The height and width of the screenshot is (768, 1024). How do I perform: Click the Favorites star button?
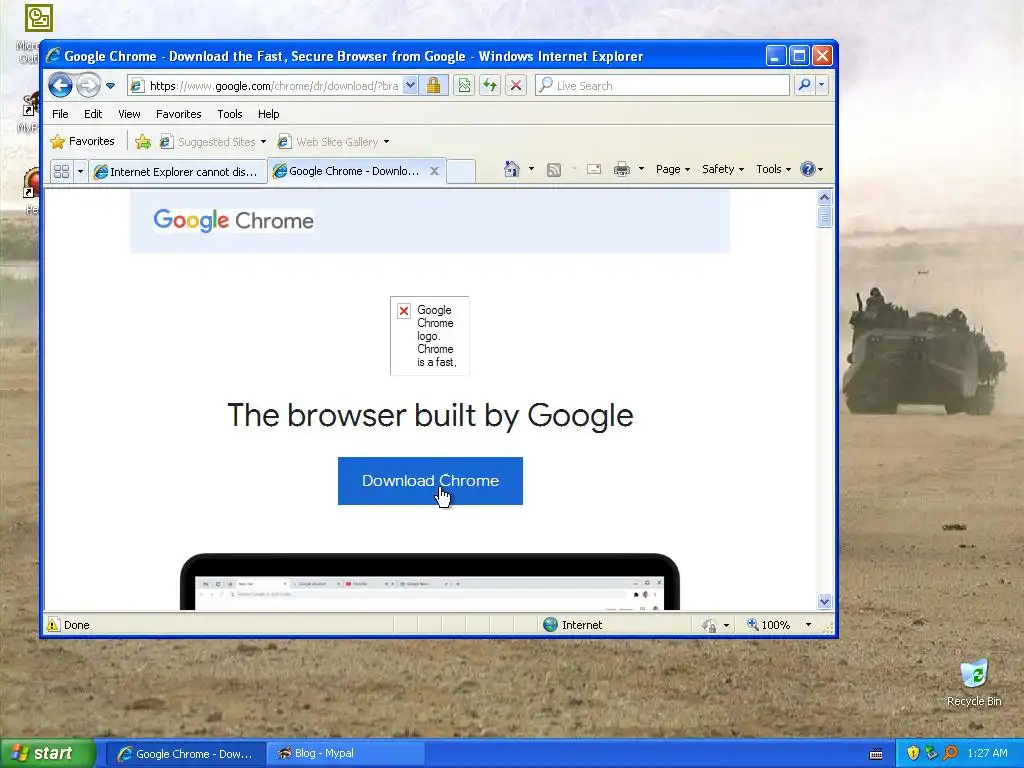(83, 141)
